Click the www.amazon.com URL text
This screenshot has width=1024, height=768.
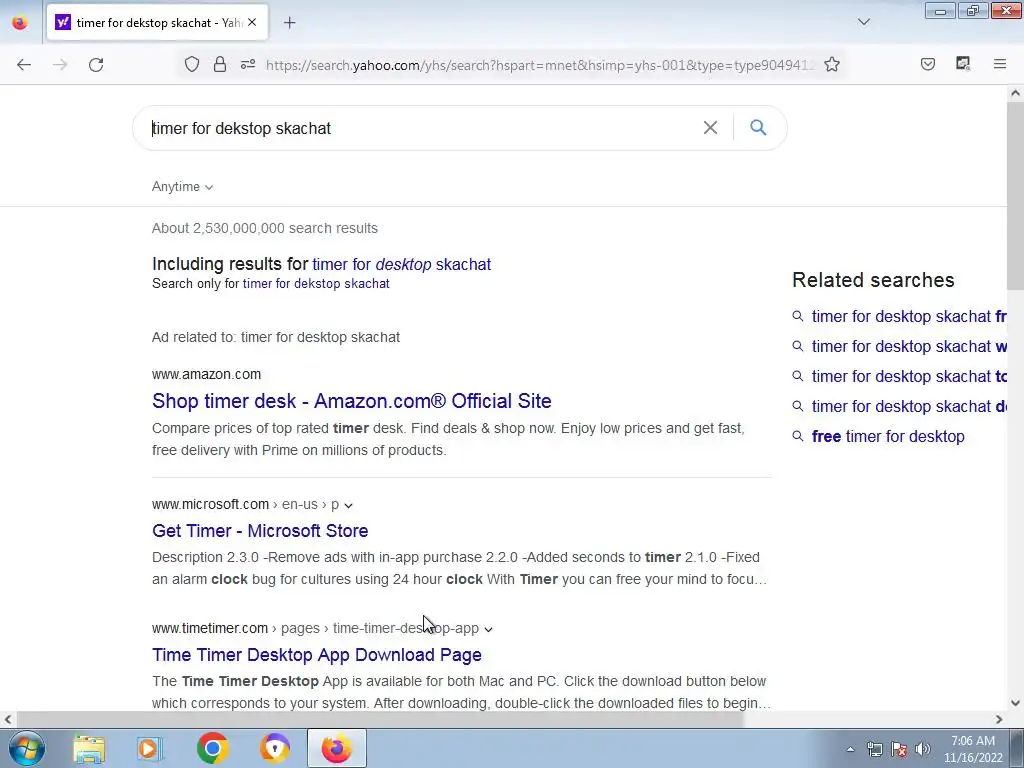[206, 374]
